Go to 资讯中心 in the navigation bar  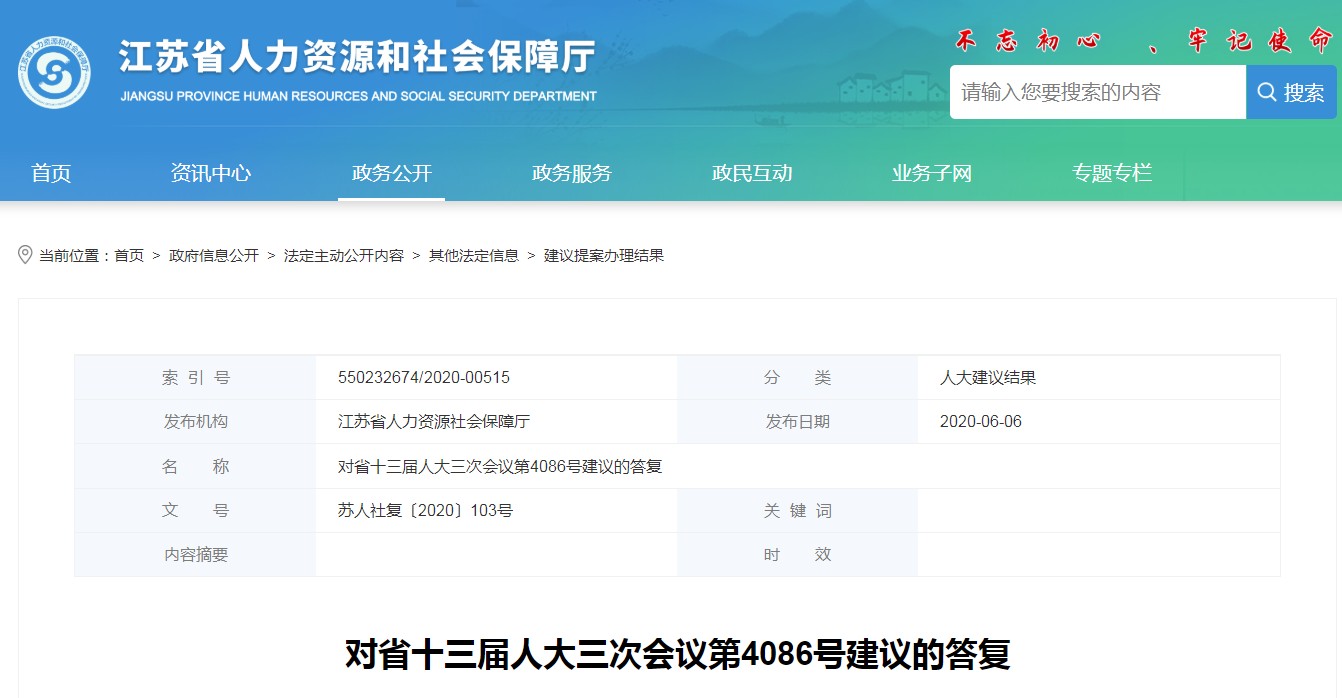[x=211, y=173]
